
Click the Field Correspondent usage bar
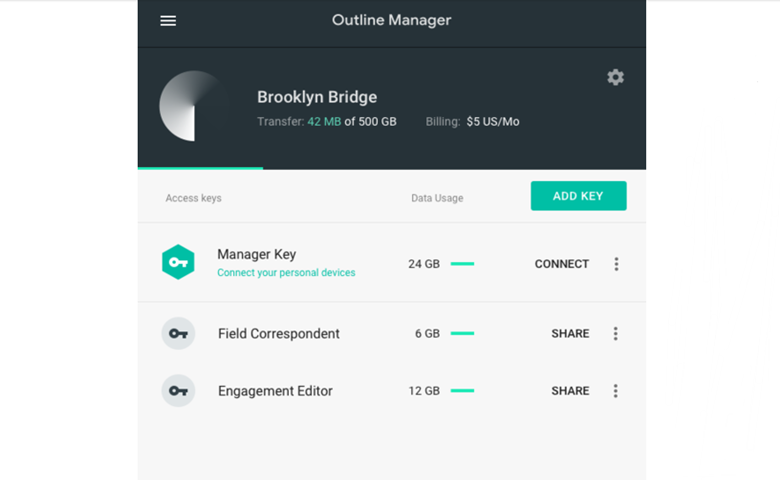tap(462, 333)
